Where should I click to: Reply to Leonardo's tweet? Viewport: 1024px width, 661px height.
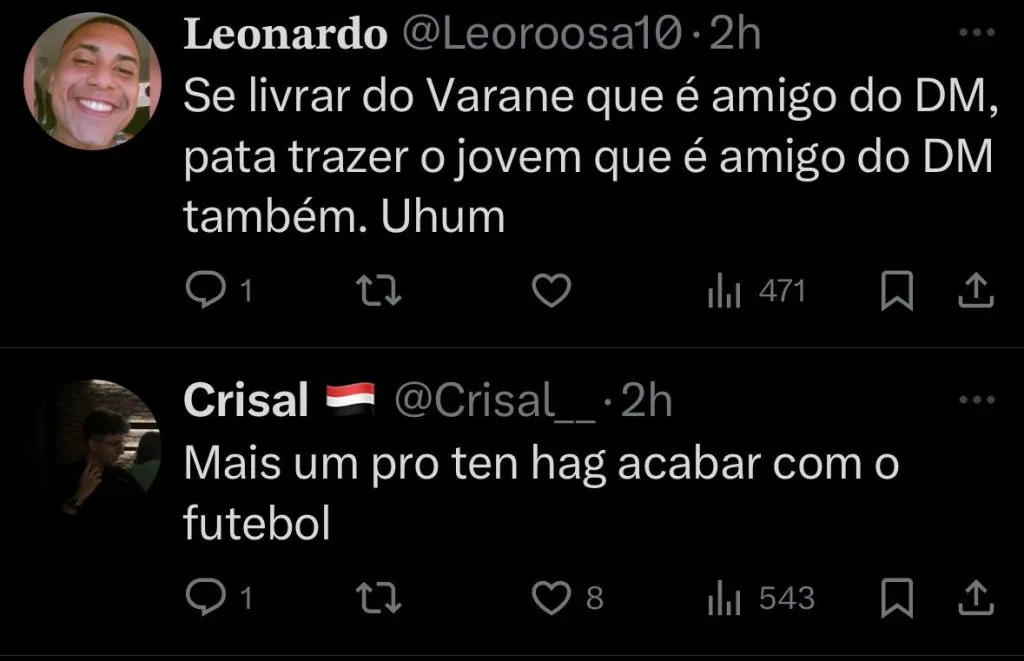(206, 291)
